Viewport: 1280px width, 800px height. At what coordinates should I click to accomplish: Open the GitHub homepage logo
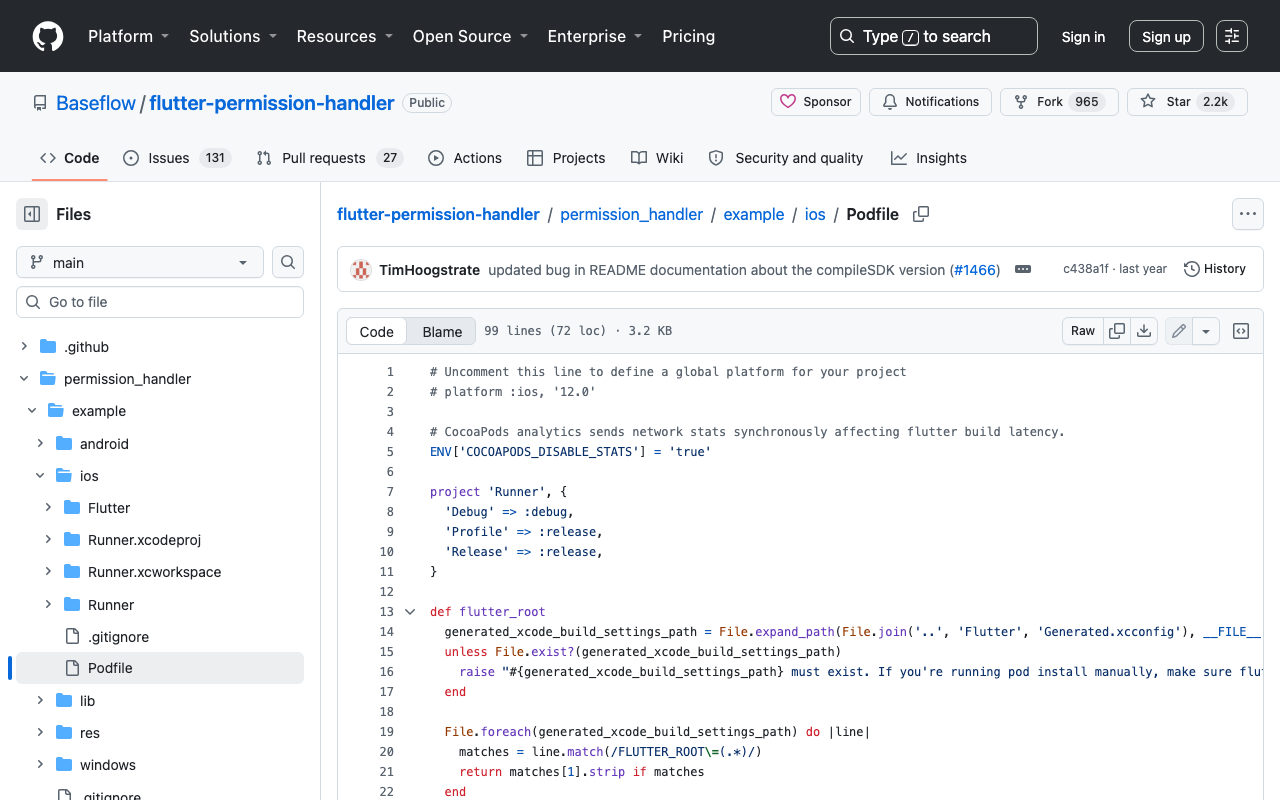point(48,36)
